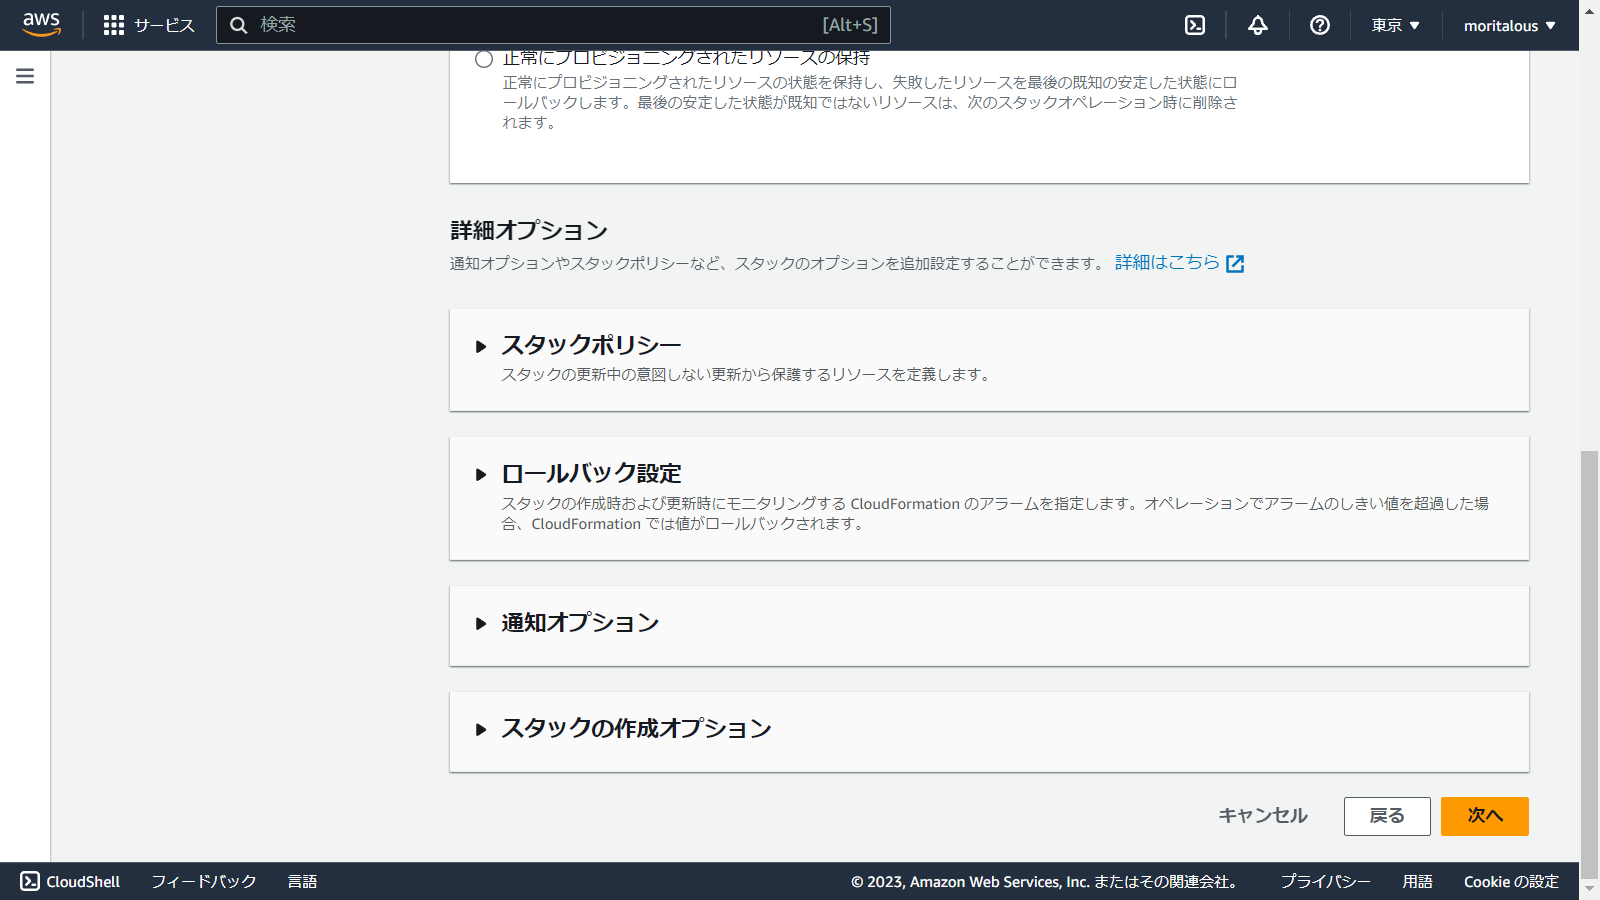Open 詳細はこちら external link icon
This screenshot has height=900, width=1600.
click(1237, 263)
